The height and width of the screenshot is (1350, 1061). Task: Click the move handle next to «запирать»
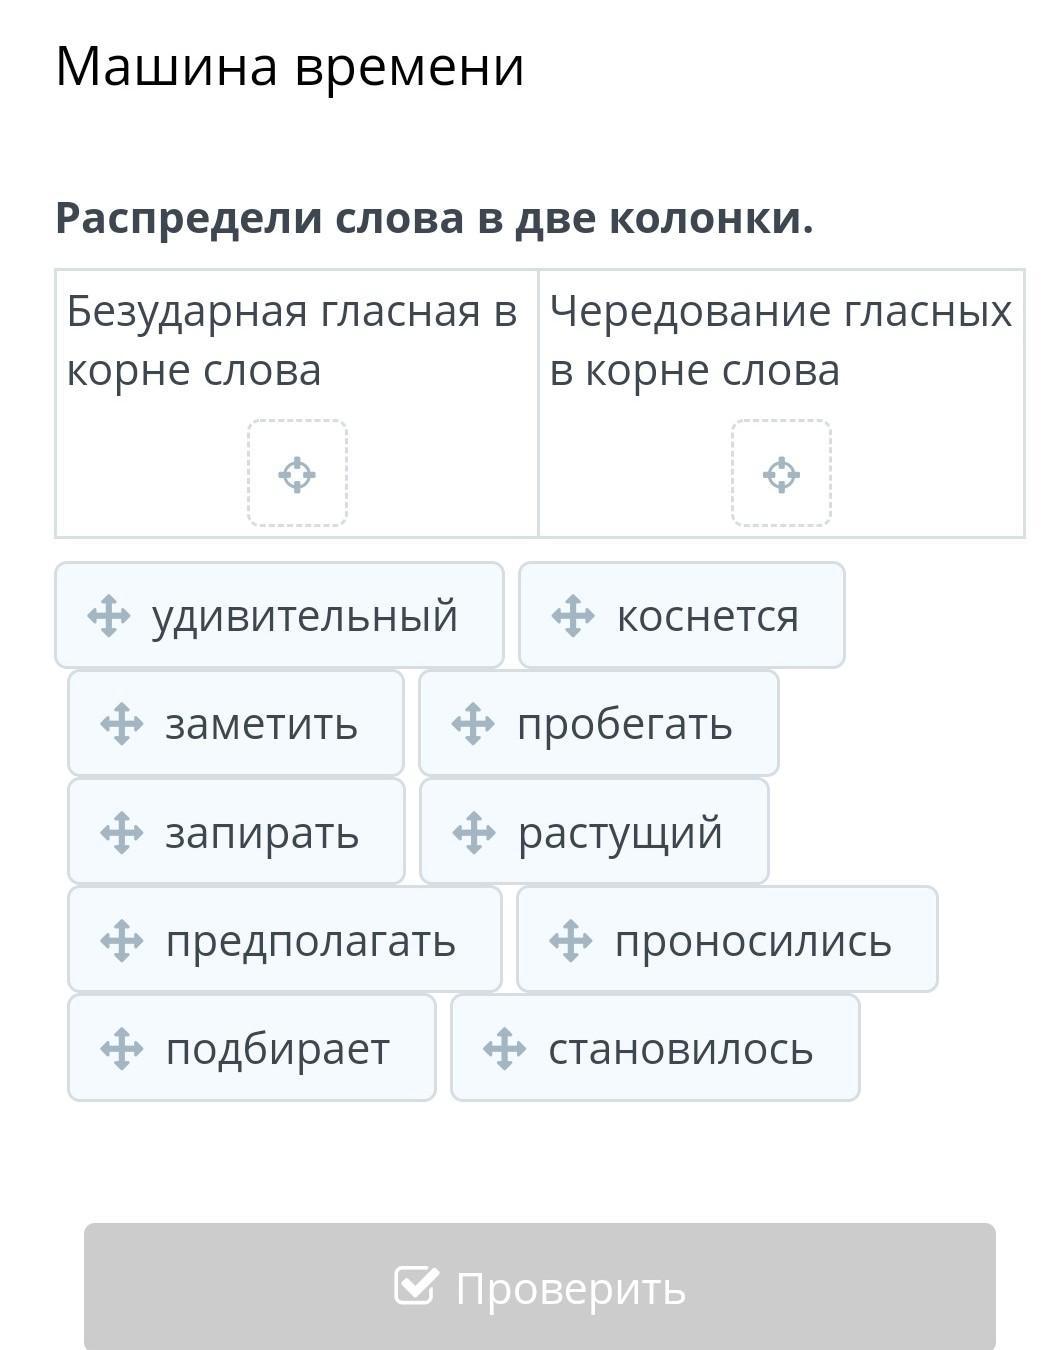coord(122,832)
